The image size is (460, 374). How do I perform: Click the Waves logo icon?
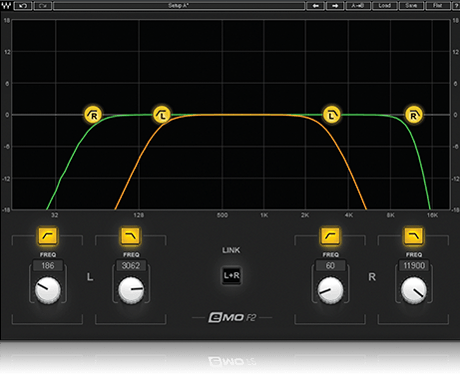[x=6, y=6]
